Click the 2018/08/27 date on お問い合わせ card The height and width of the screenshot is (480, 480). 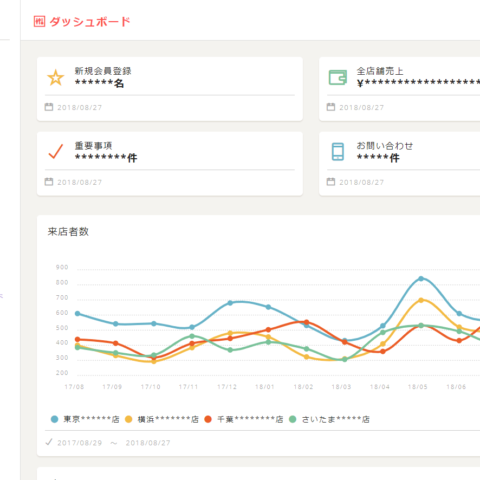[x=362, y=182]
